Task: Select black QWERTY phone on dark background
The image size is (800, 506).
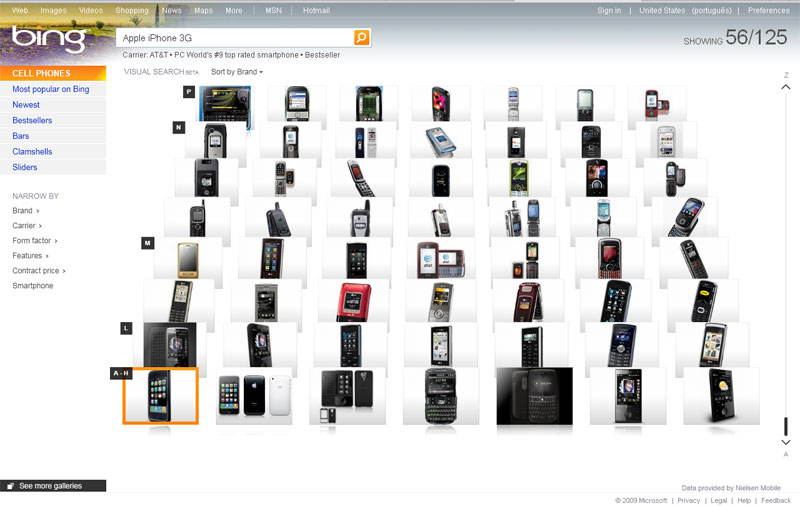Action: point(535,396)
